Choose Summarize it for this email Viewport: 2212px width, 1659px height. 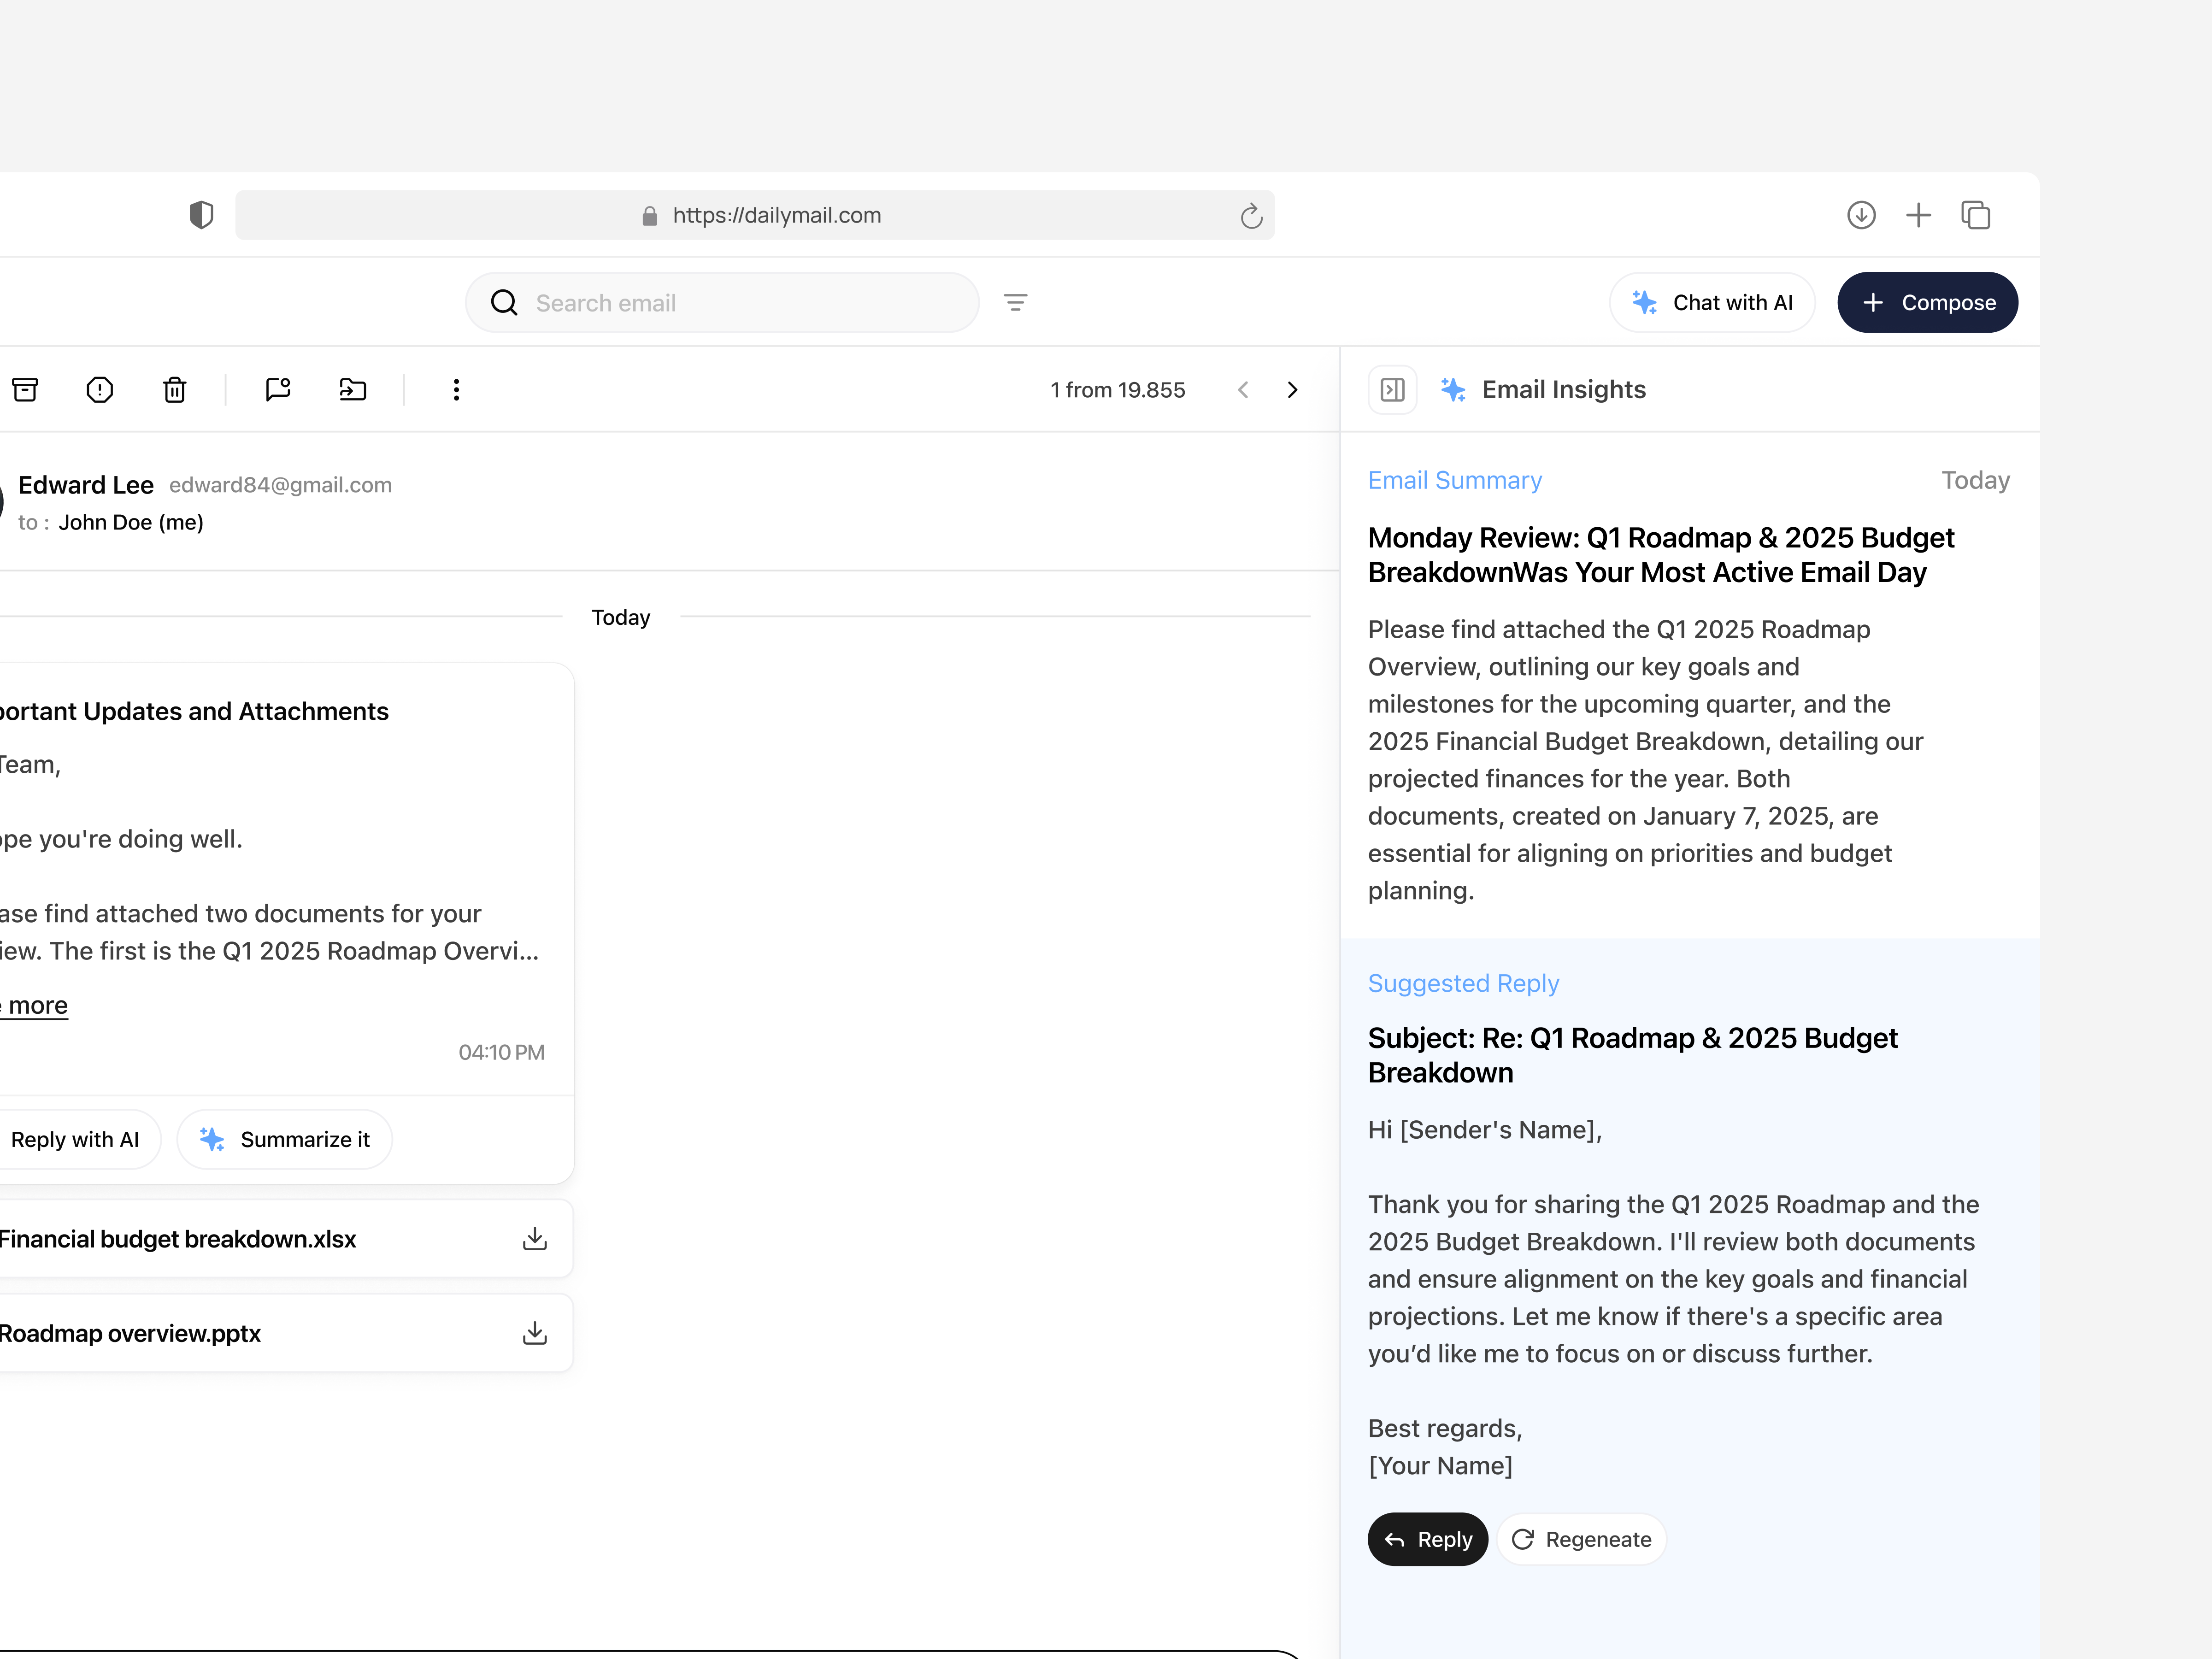click(285, 1139)
